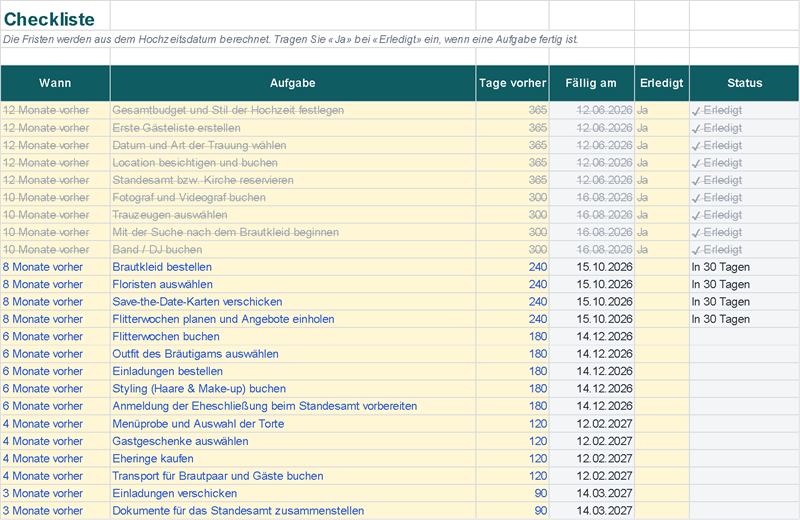Image resolution: width=800 pixels, height=520 pixels.
Task: Click the due date of Menüprobe row
Action: point(591,424)
